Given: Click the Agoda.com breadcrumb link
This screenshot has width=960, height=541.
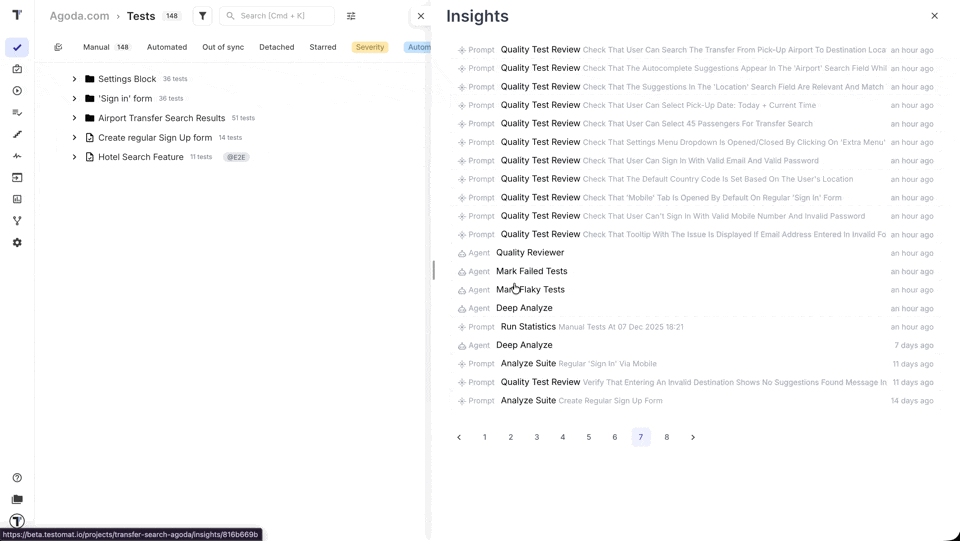Looking at the screenshot, I should click(80, 16).
